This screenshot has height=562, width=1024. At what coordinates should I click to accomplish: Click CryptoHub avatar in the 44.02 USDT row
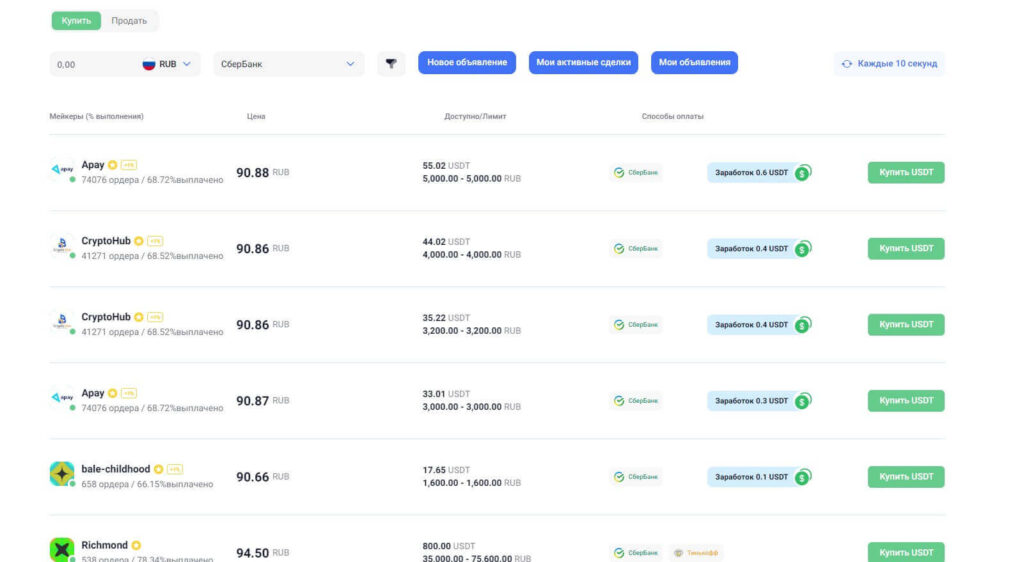(x=62, y=245)
